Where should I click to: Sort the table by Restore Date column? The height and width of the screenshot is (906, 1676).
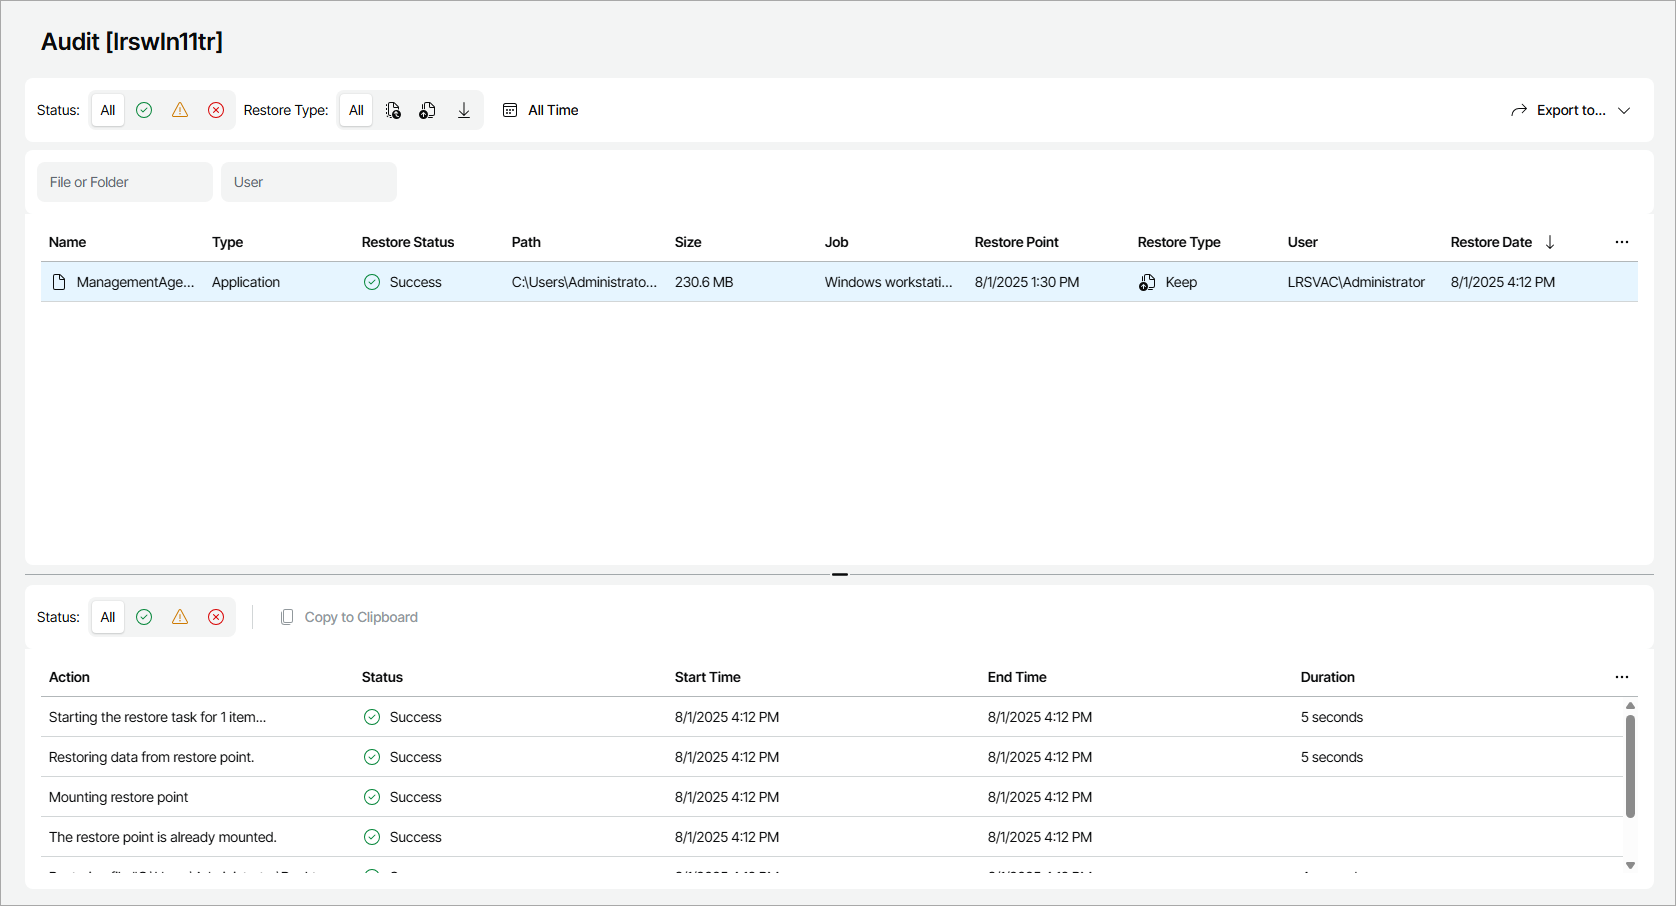coord(1491,242)
